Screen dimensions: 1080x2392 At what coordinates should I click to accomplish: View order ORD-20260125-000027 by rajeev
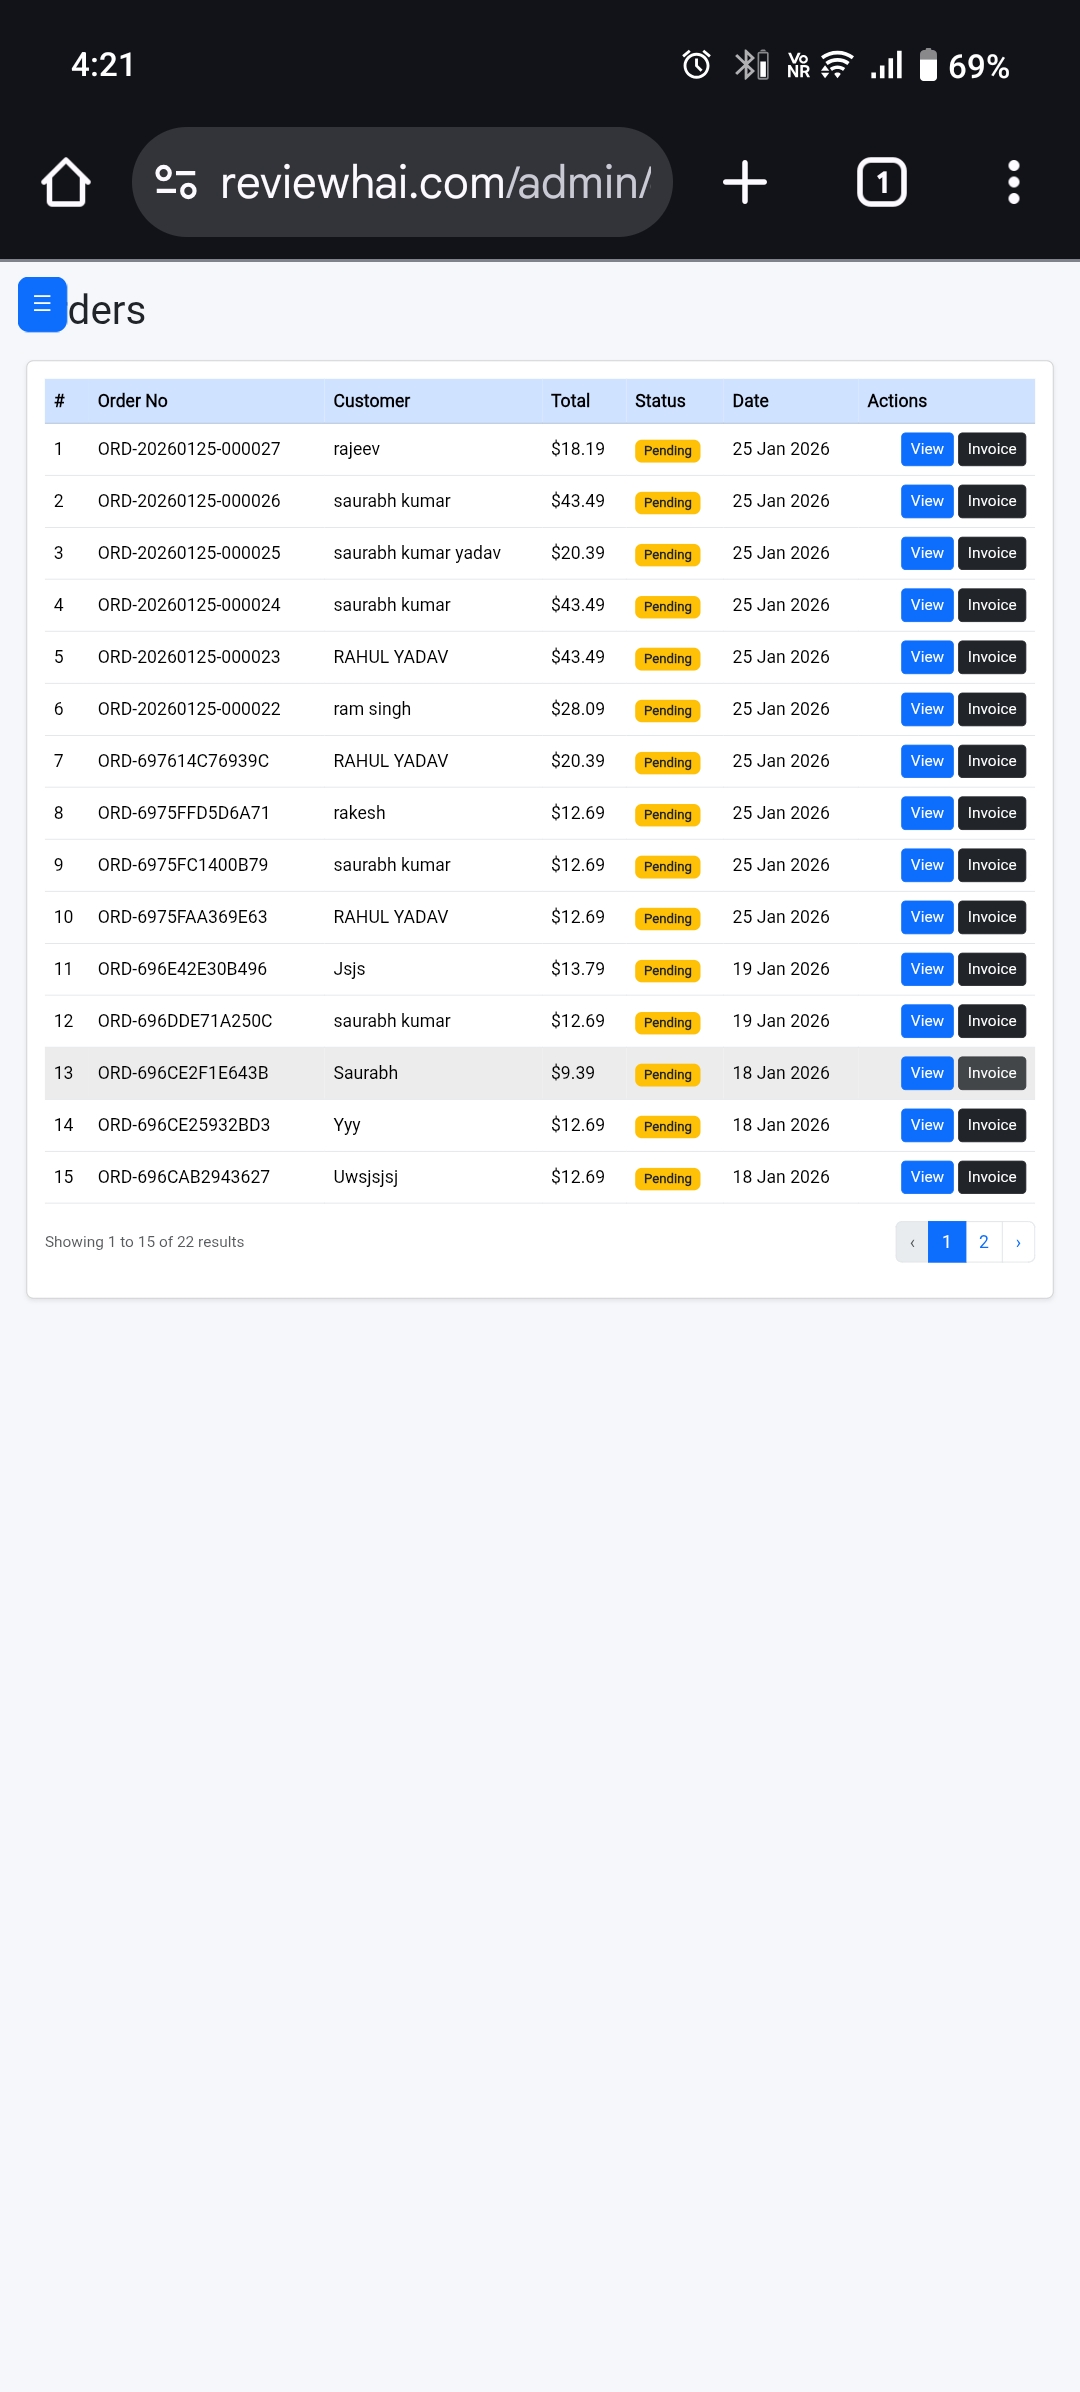pyautogui.click(x=926, y=449)
